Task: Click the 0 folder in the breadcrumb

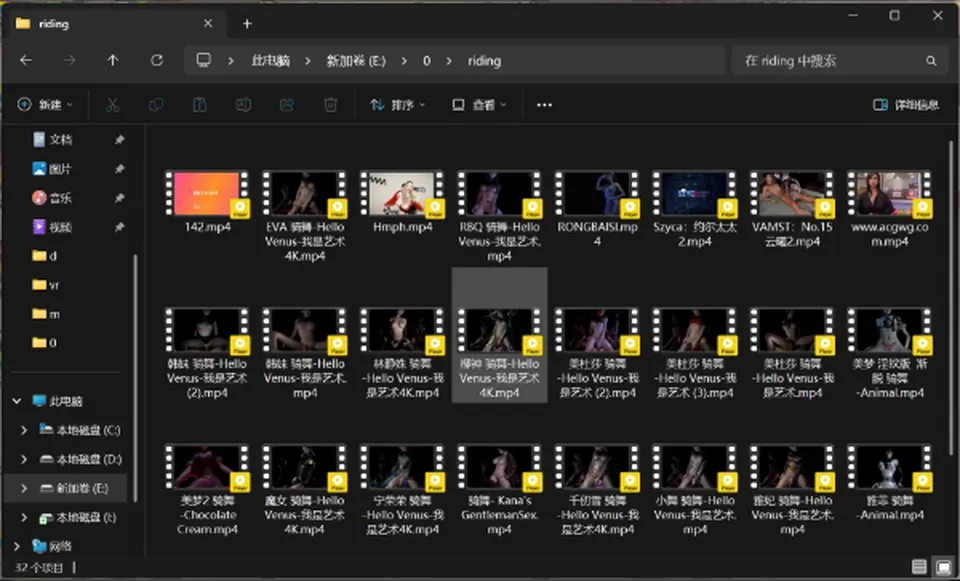Action: (x=427, y=61)
